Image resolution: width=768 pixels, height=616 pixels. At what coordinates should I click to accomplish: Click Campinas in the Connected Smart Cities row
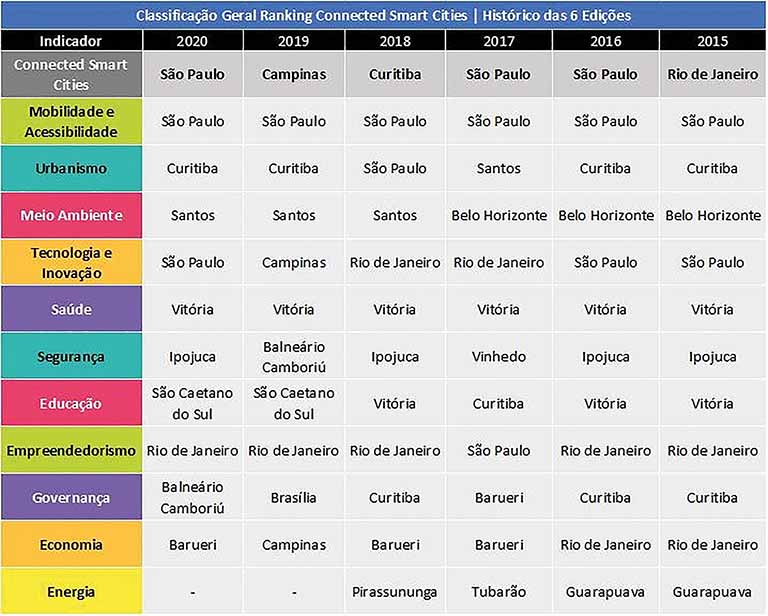pos(294,75)
